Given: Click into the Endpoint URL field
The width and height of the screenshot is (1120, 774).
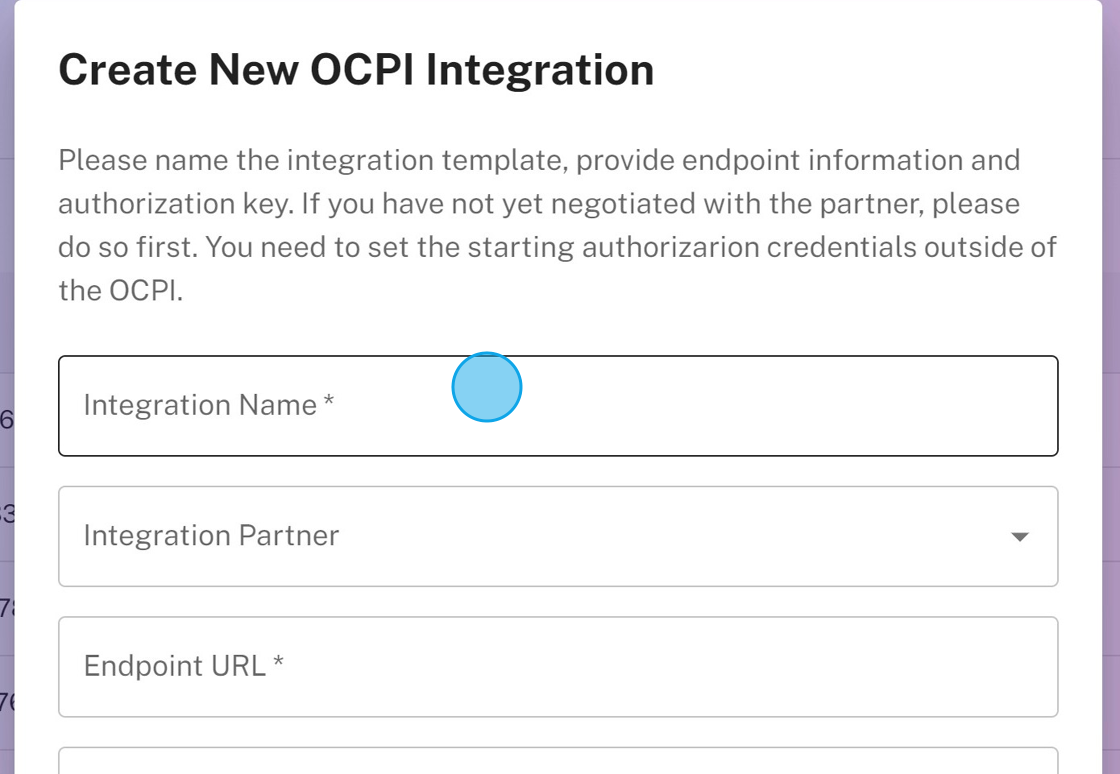Looking at the screenshot, I should click(558, 666).
